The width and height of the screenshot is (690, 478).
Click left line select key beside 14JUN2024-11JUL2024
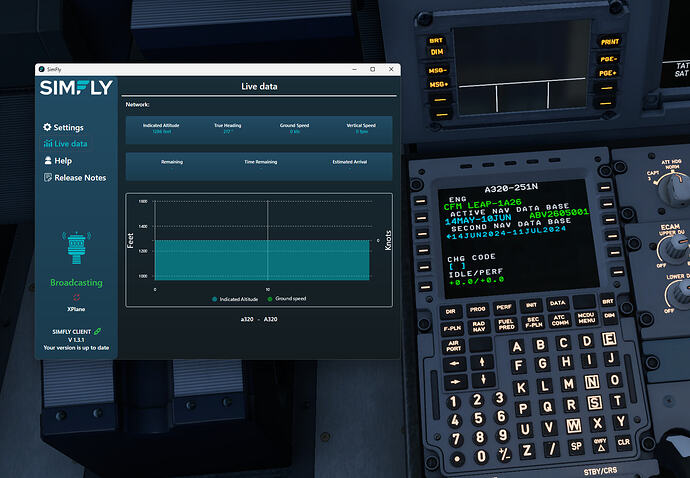[x=423, y=234]
